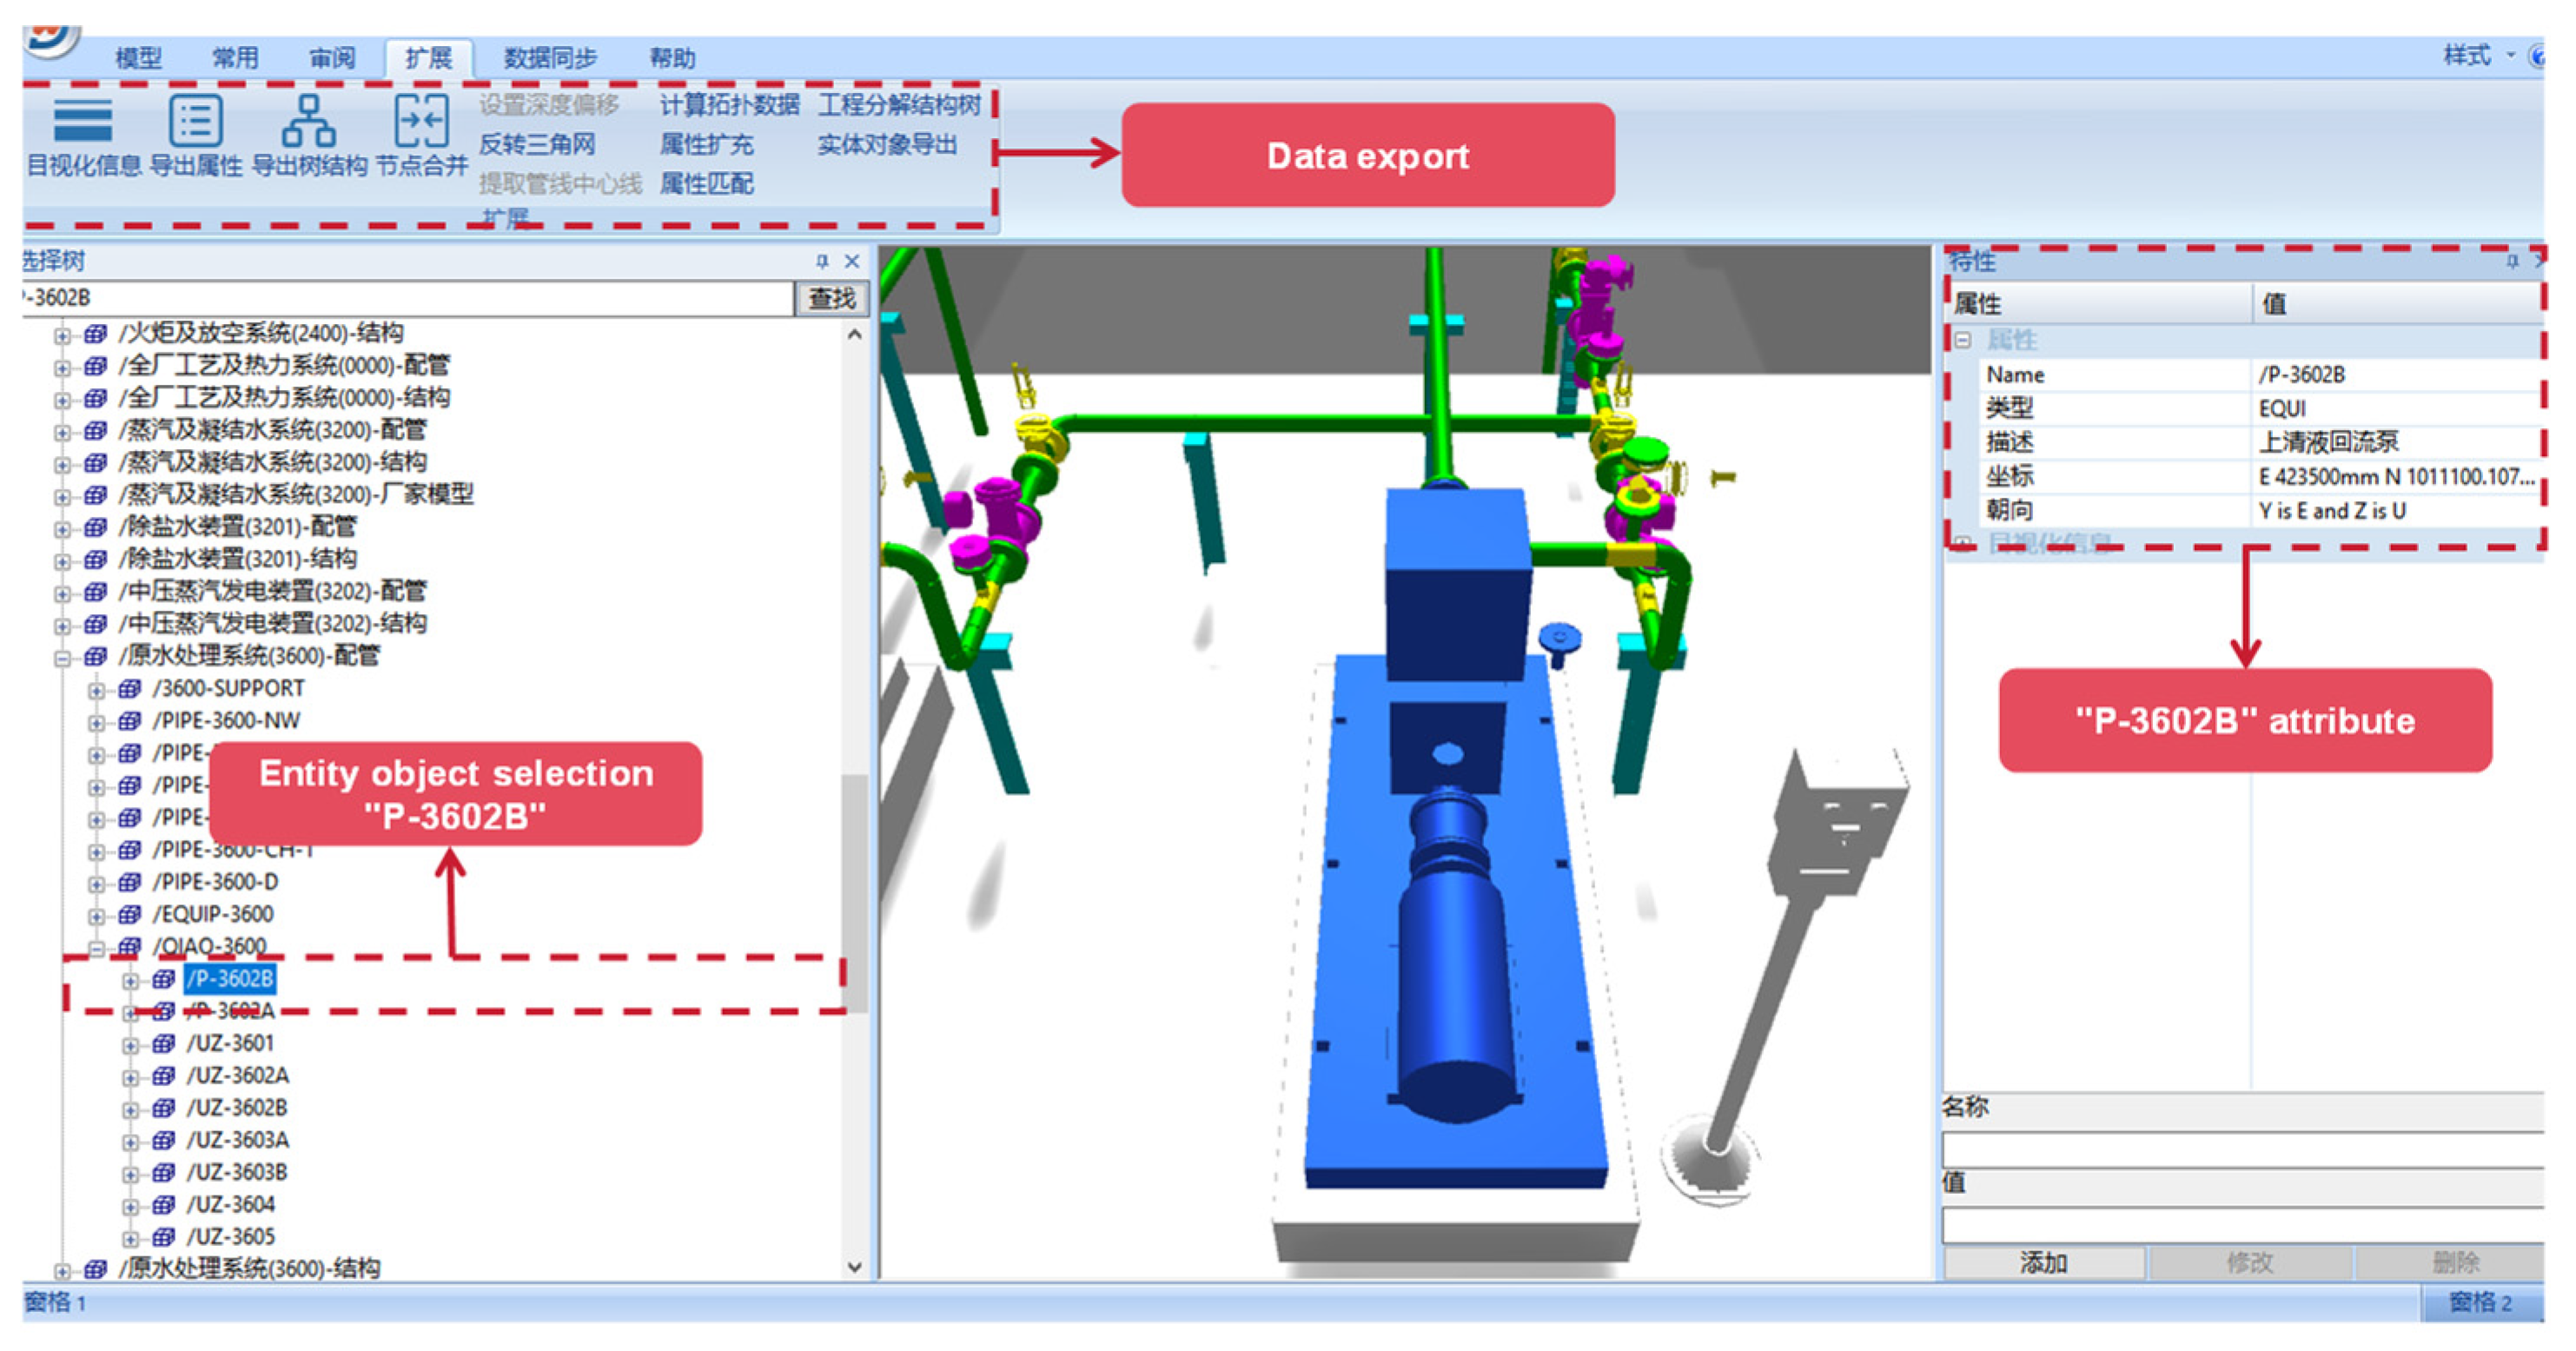2576x1351 pixels.
Task: Click 实体对象导出 in the ribbon
Action: 887,145
